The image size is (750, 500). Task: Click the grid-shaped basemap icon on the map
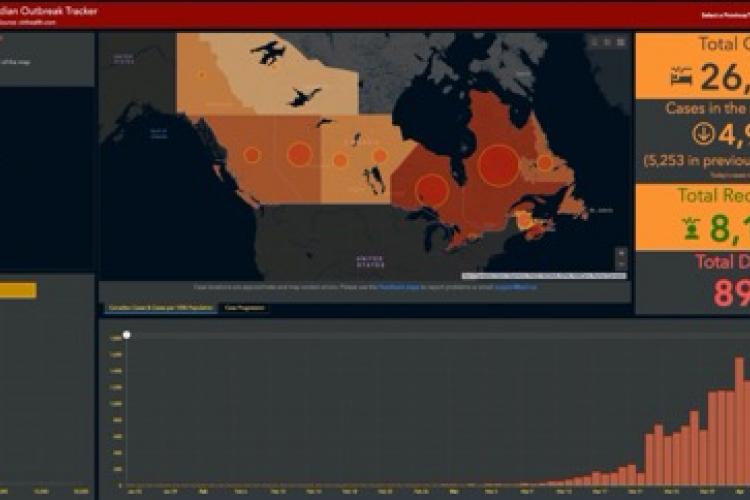[620, 43]
